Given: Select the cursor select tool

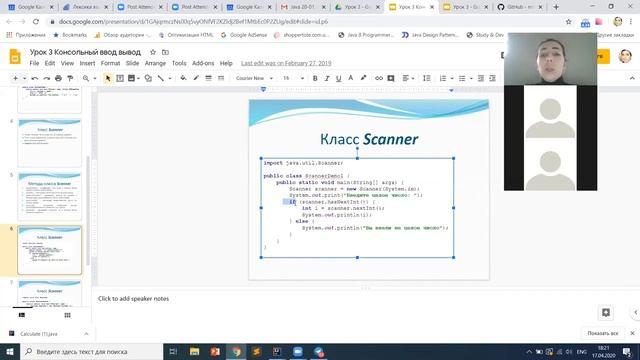Looking at the screenshot, I should [x=108, y=78].
